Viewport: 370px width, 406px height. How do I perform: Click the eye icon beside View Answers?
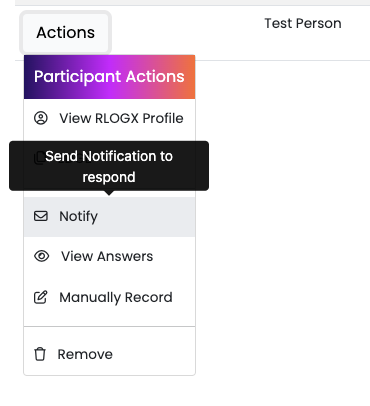(42, 256)
